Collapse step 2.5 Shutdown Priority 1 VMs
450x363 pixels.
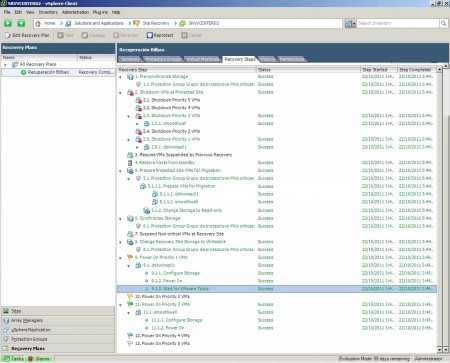point(129,140)
